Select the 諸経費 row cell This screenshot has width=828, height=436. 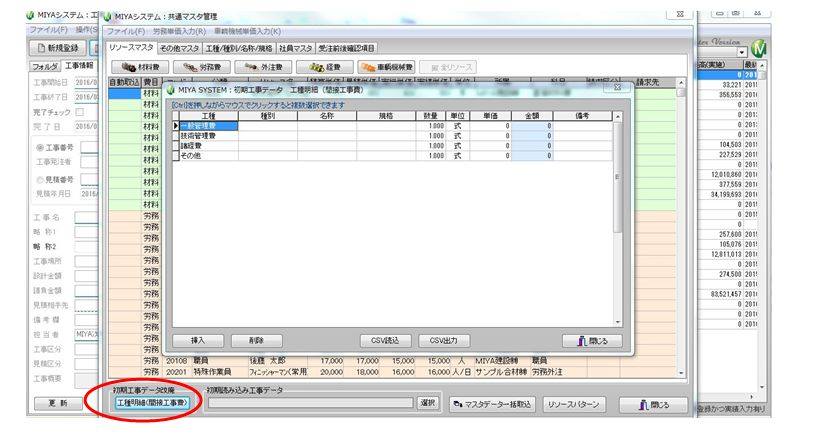point(209,146)
